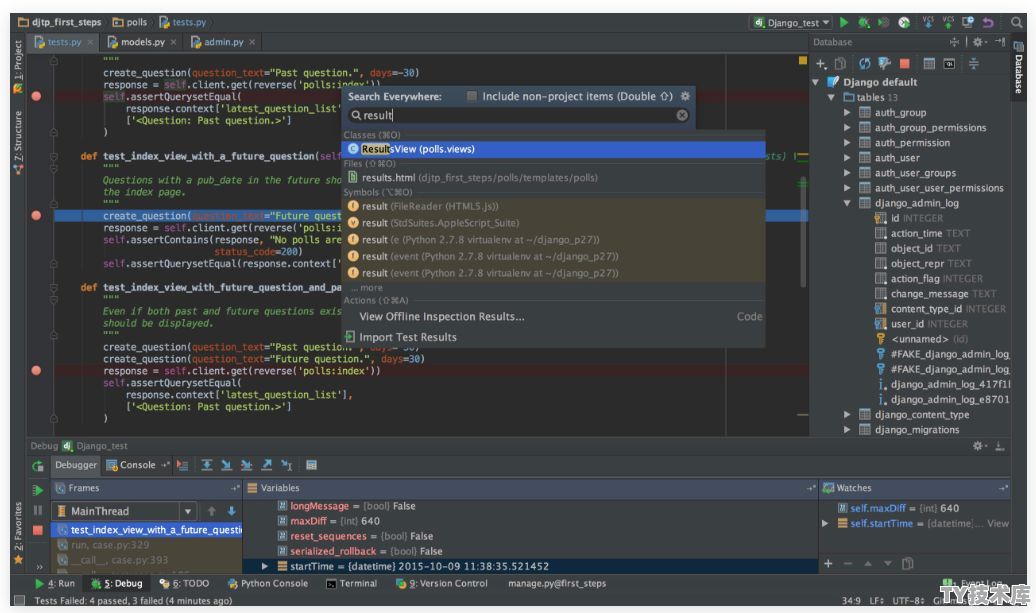This screenshot has height=613, width=1036.
Task: Stop database action with red square icon
Action: click(x=905, y=64)
